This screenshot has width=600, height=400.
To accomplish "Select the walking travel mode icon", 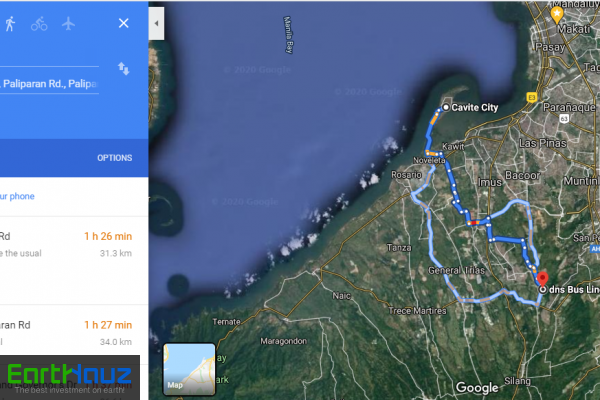I will pyautogui.click(x=10, y=24).
